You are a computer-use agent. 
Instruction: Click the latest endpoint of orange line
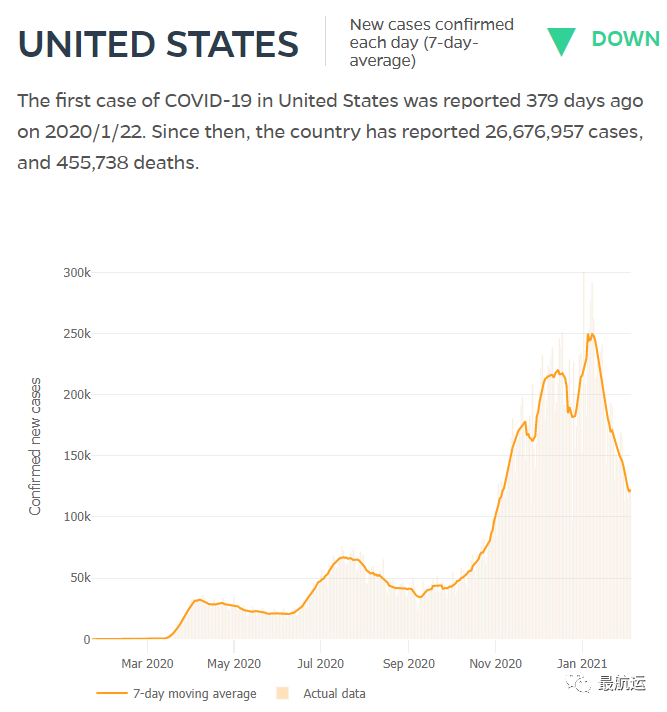click(x=629, y=491)
